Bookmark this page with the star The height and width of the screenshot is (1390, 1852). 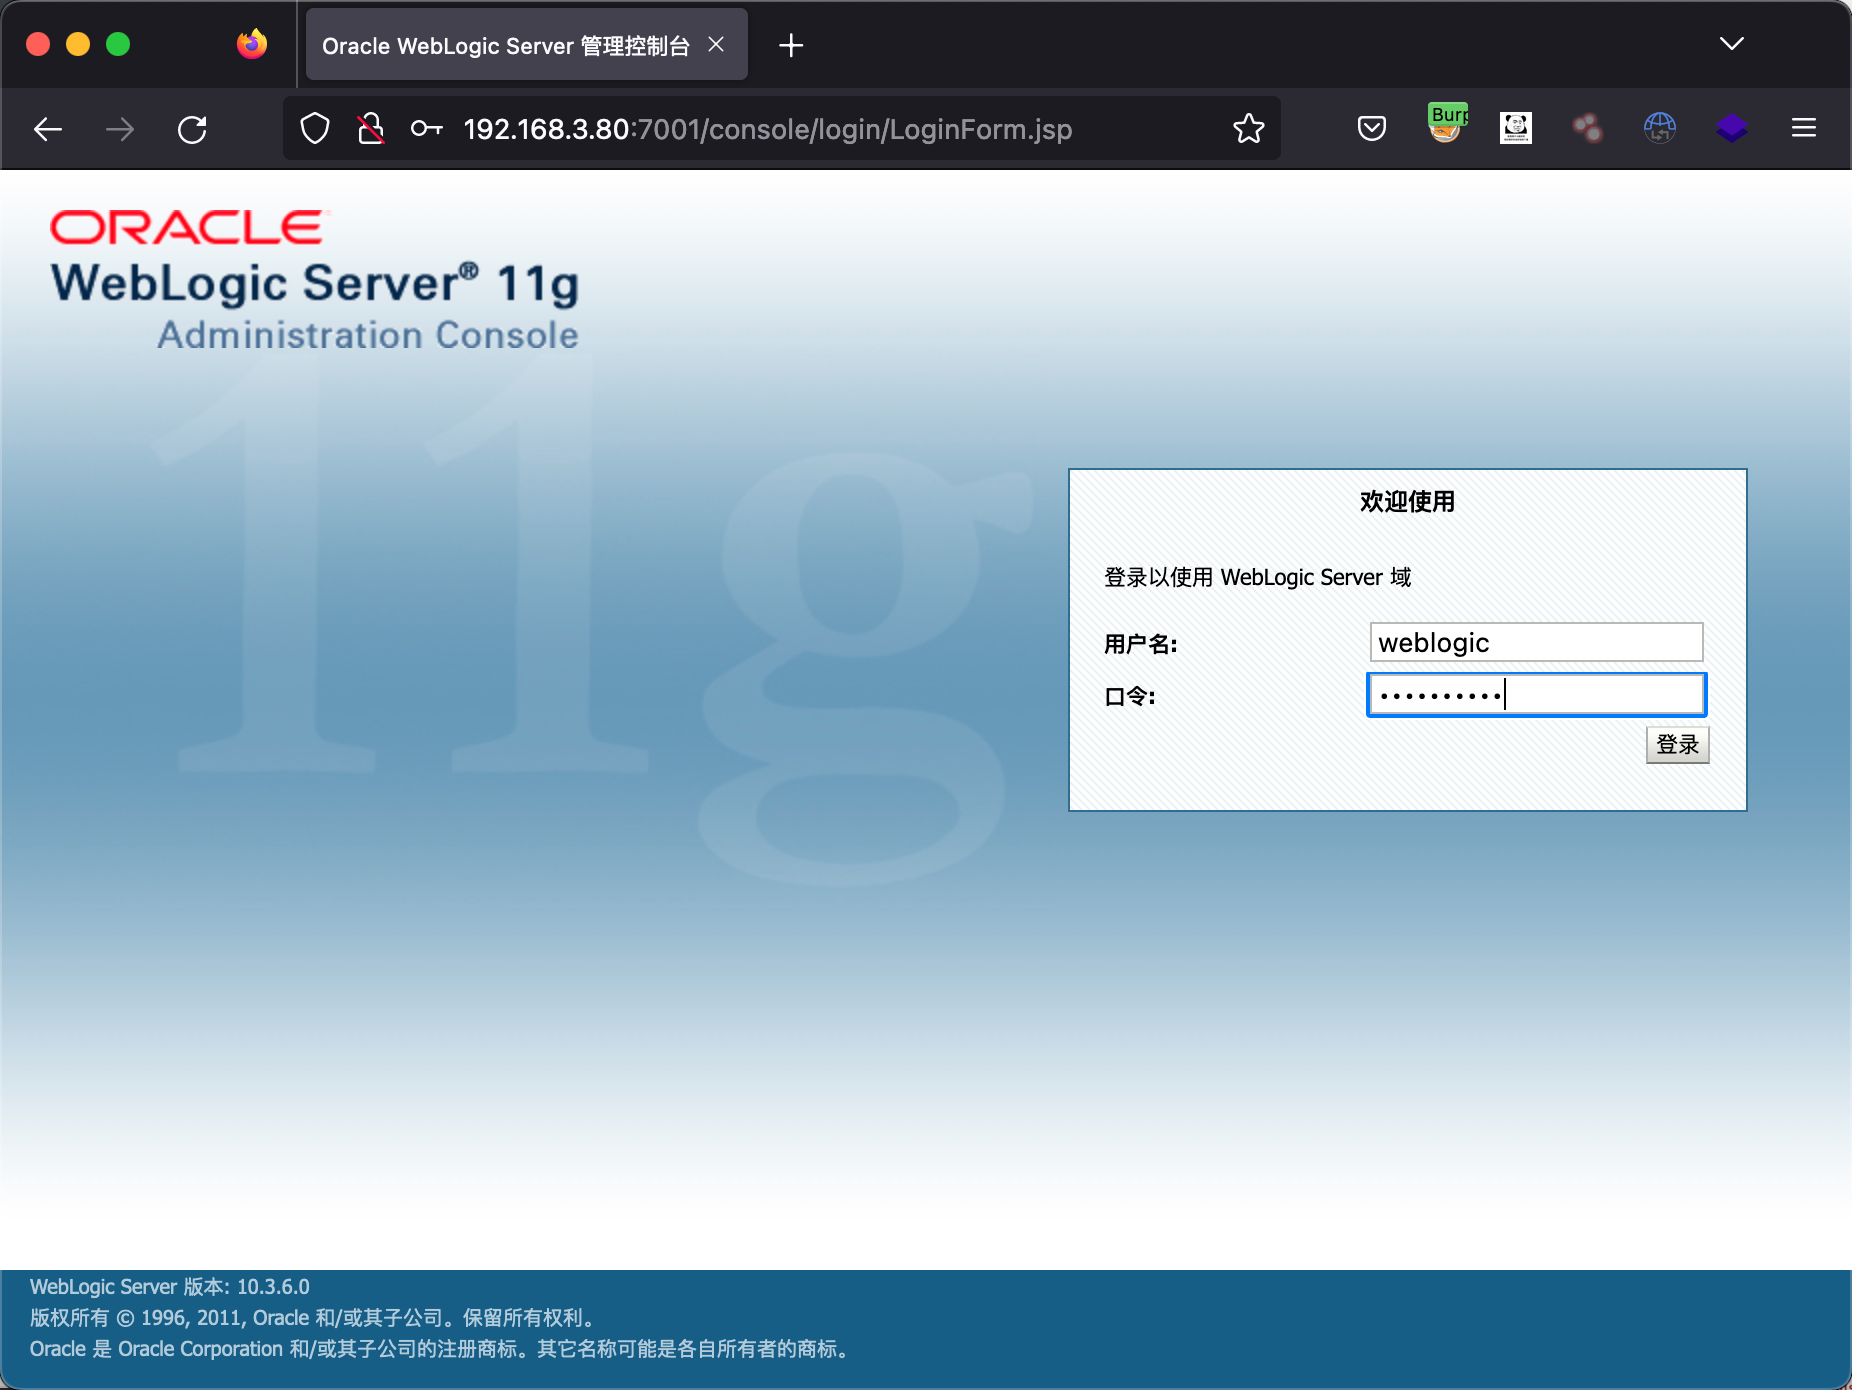(1248, 129)
